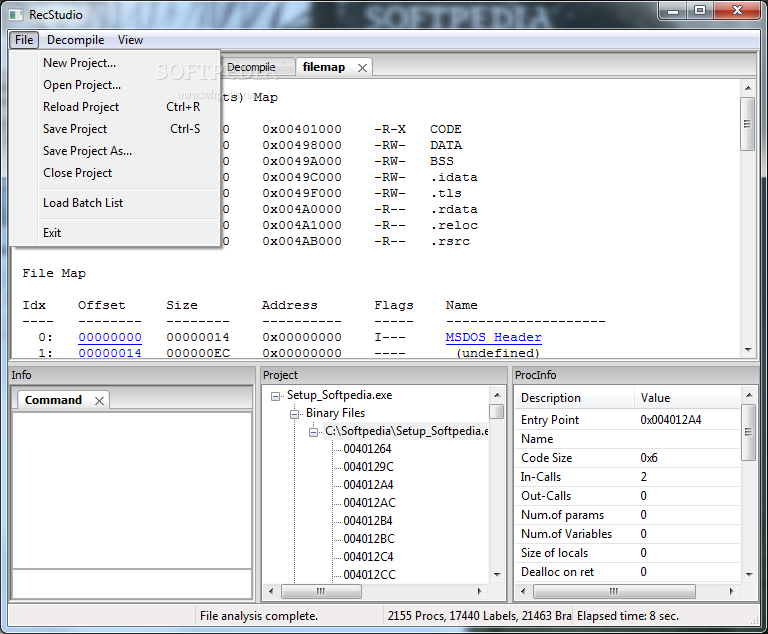Click the Num.of Variables row
The image size is (768, 634).
click(627, 534)
